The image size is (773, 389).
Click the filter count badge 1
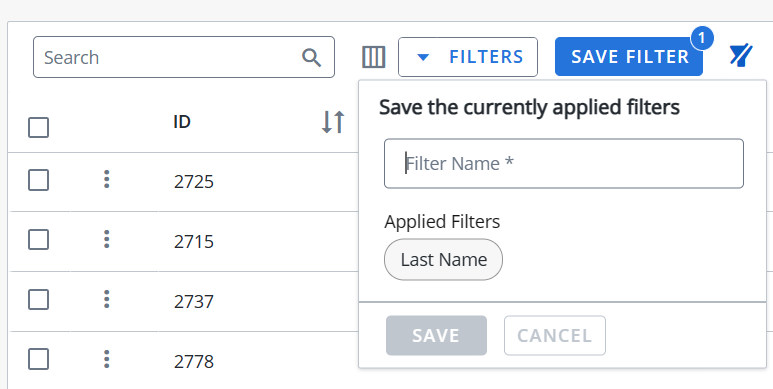click(x=702, y=38)
